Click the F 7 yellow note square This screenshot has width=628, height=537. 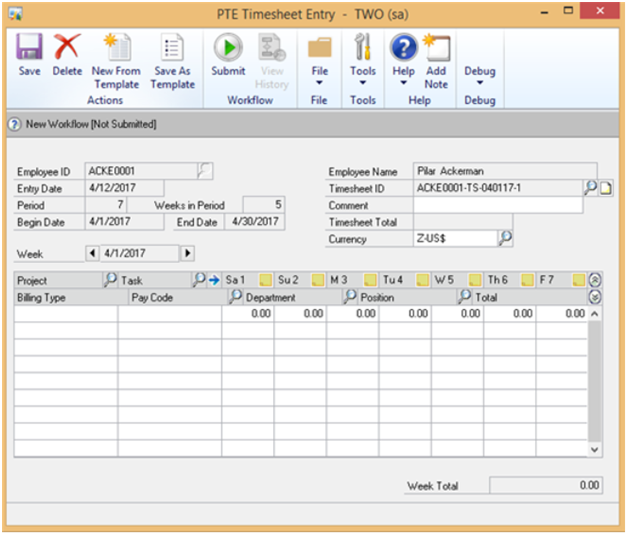[x=578, y=281]
